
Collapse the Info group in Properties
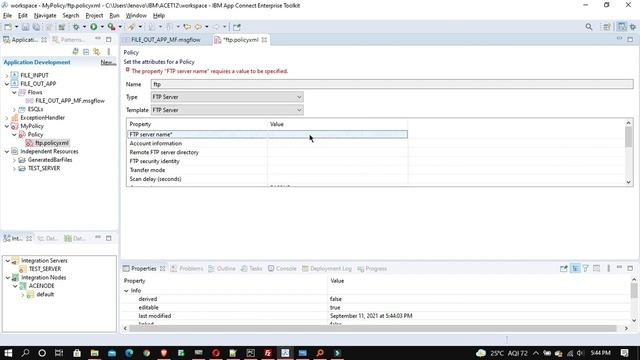tap(126, 291)
